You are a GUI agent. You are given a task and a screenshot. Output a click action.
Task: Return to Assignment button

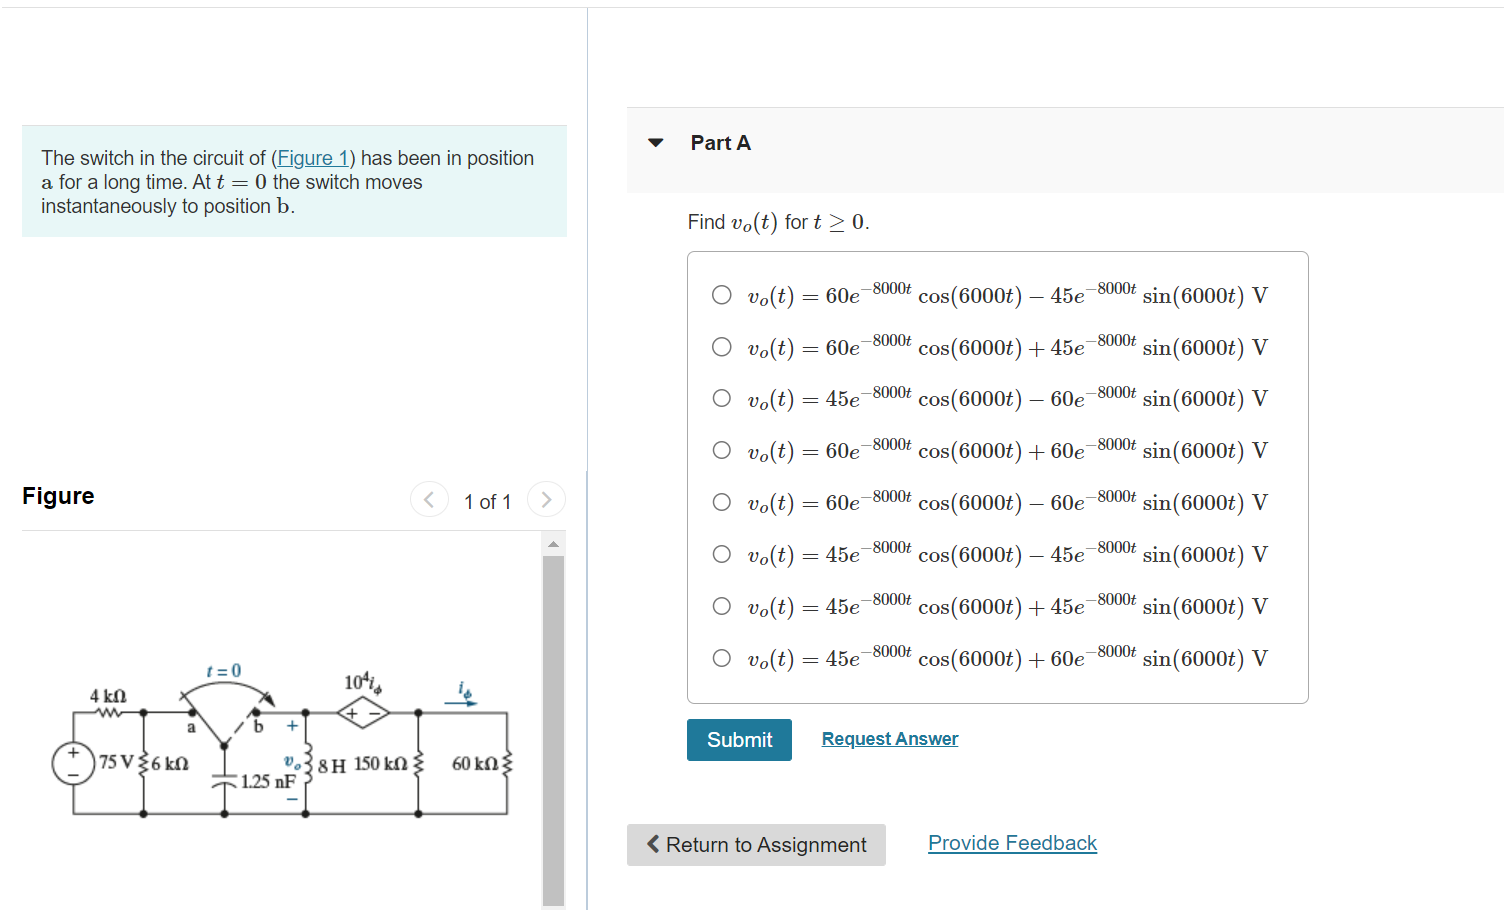756,845
